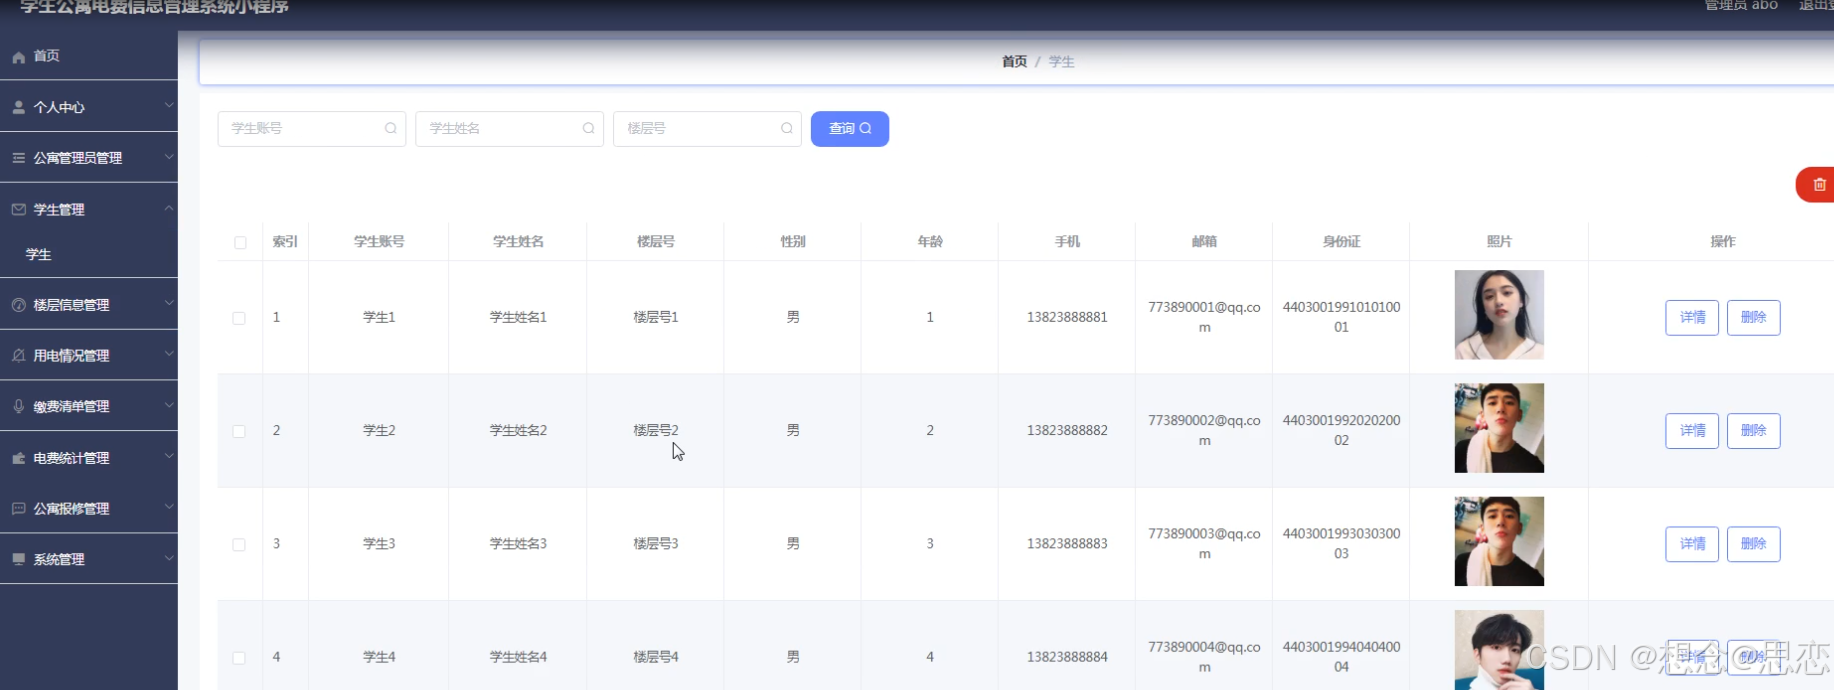
Task: Click 删除 button for 学生3
Action: [x=1753, y=544]
